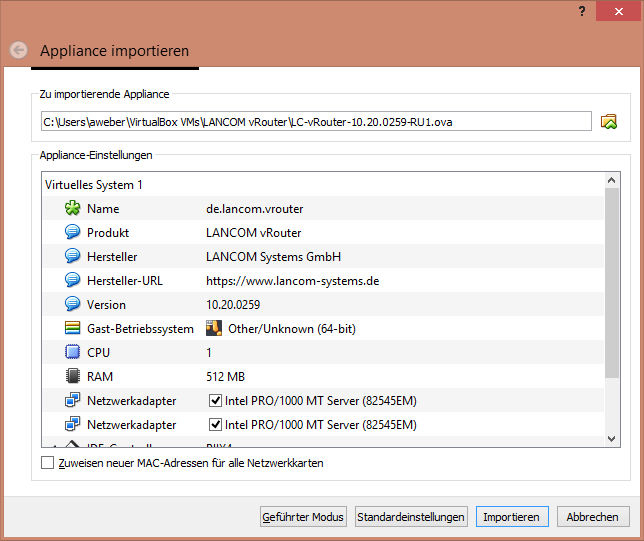Image resolution: width=644 pixels, height=541 pixels.
Task: Click the help question mark in title bar
Action: point(582,12)
